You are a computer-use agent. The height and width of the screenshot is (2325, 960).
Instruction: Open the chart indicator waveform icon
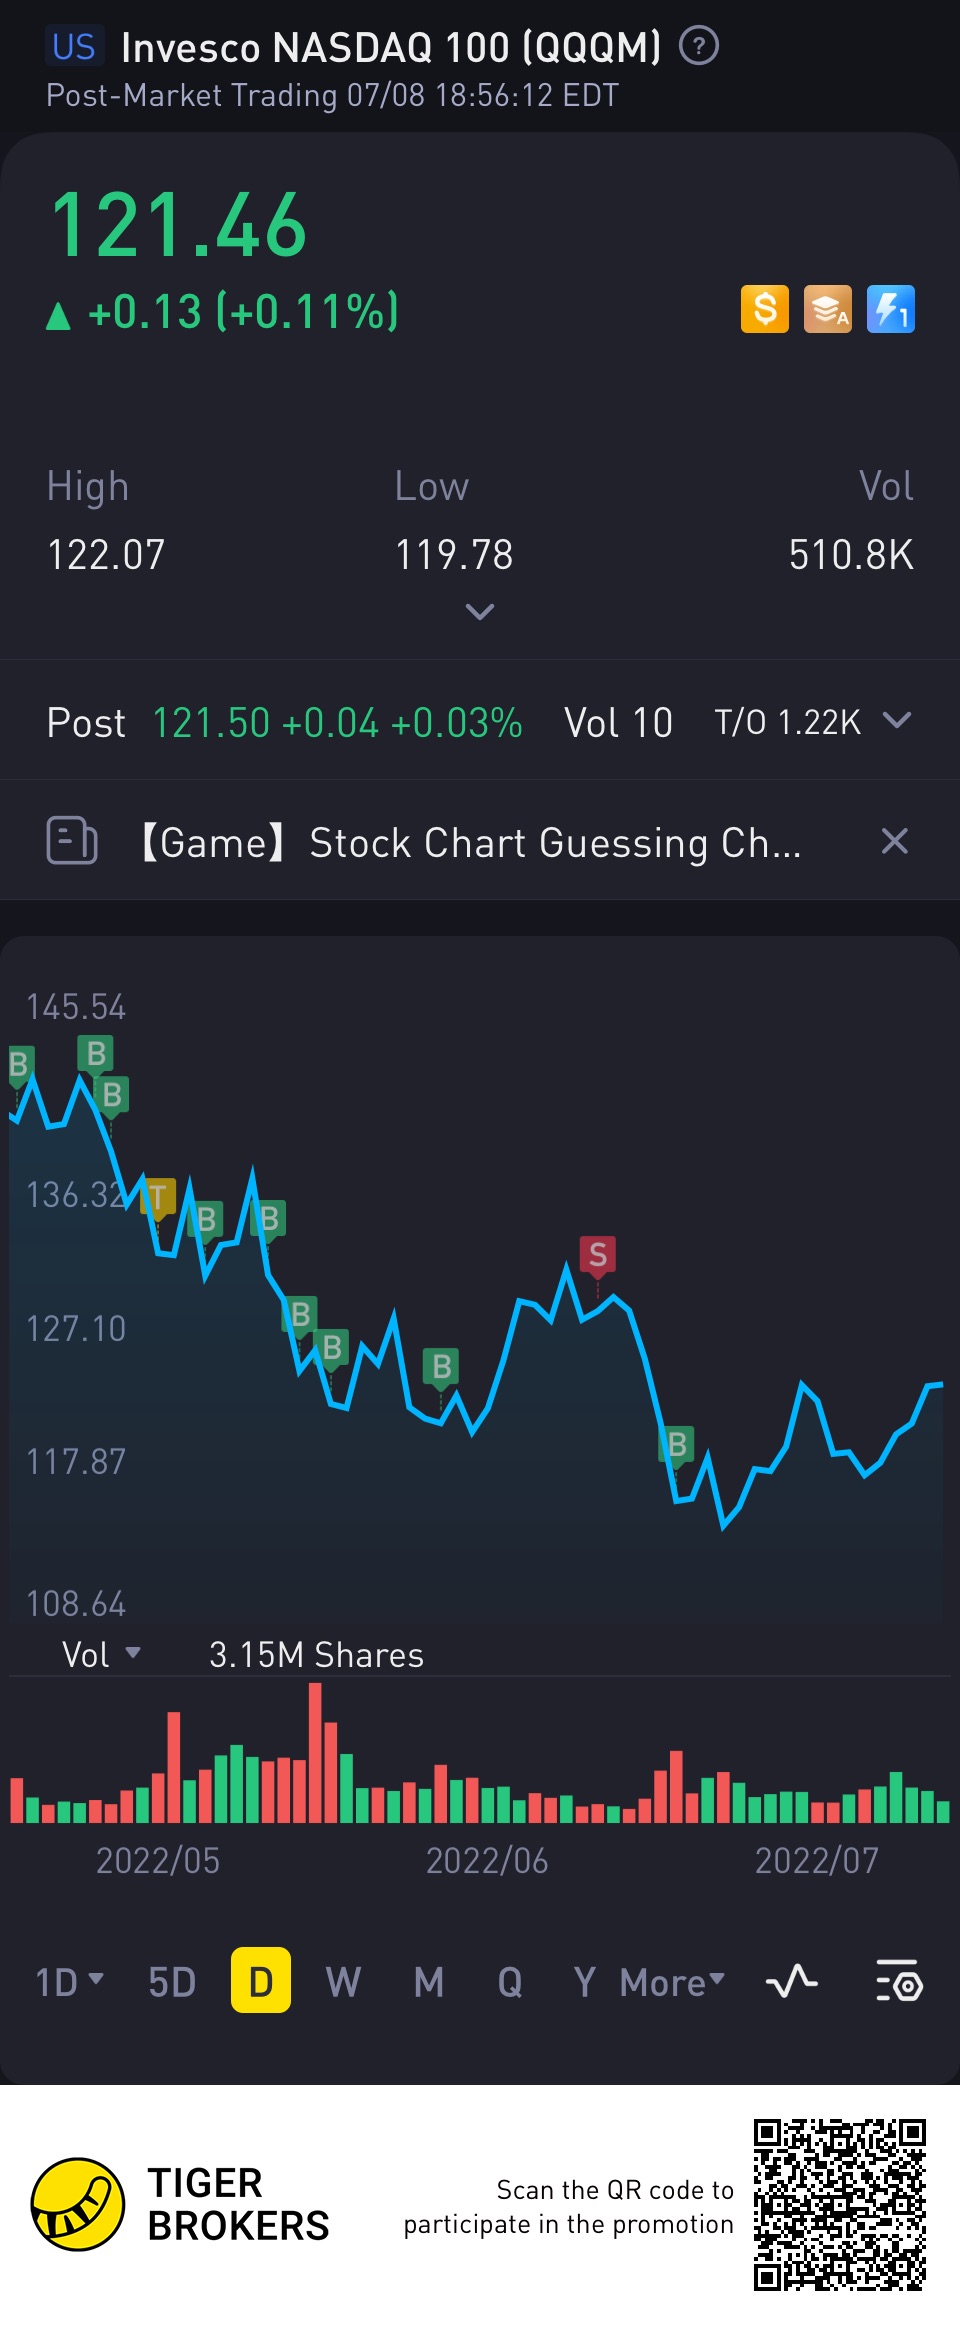[792, 1981]
